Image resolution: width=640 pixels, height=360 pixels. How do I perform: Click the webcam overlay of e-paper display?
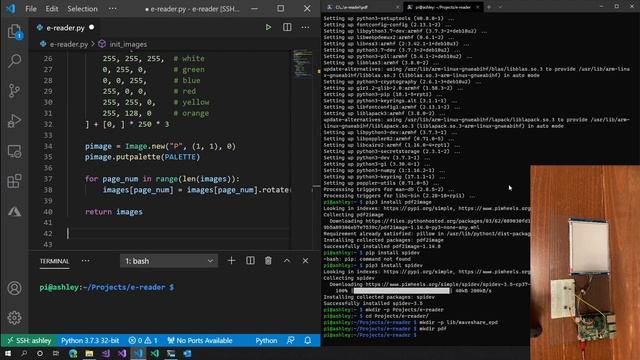pos(585,262)
